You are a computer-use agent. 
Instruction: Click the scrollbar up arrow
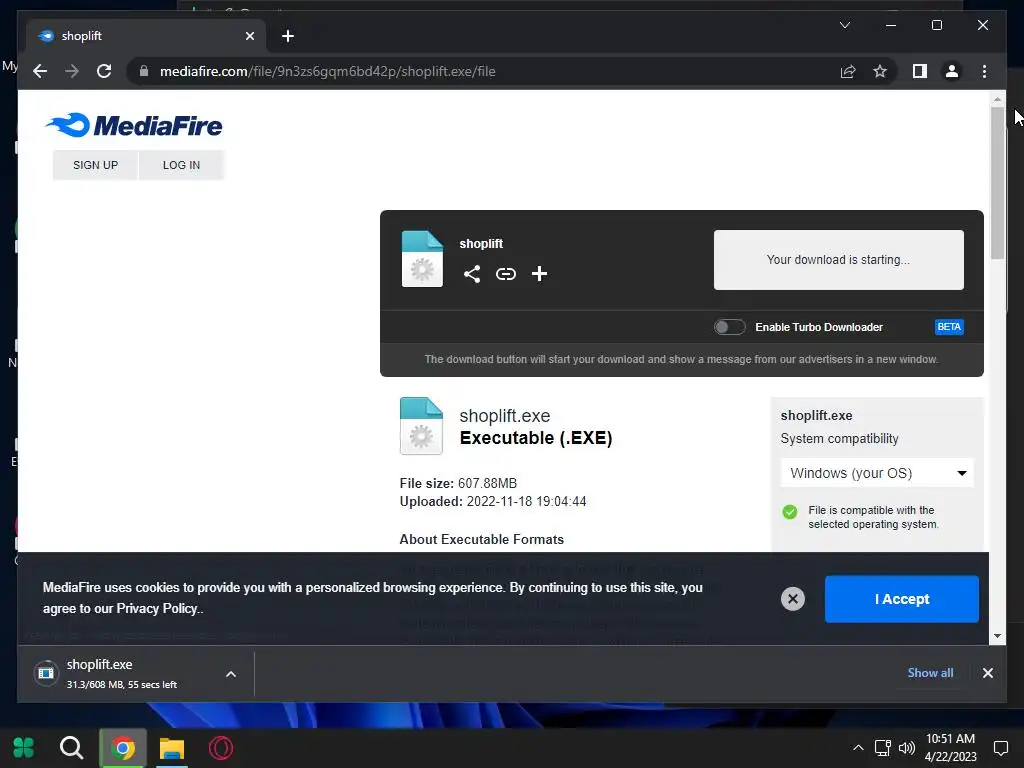click(997, 99)
